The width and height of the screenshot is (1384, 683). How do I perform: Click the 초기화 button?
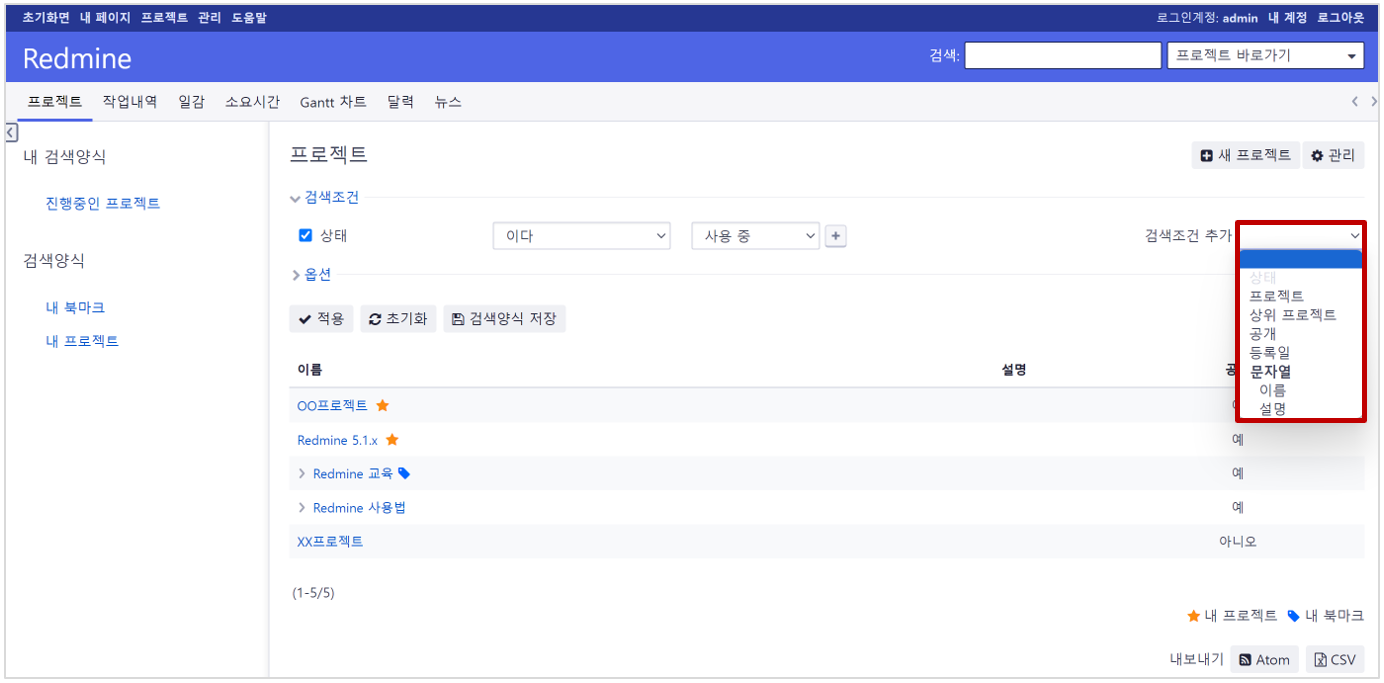398,319
